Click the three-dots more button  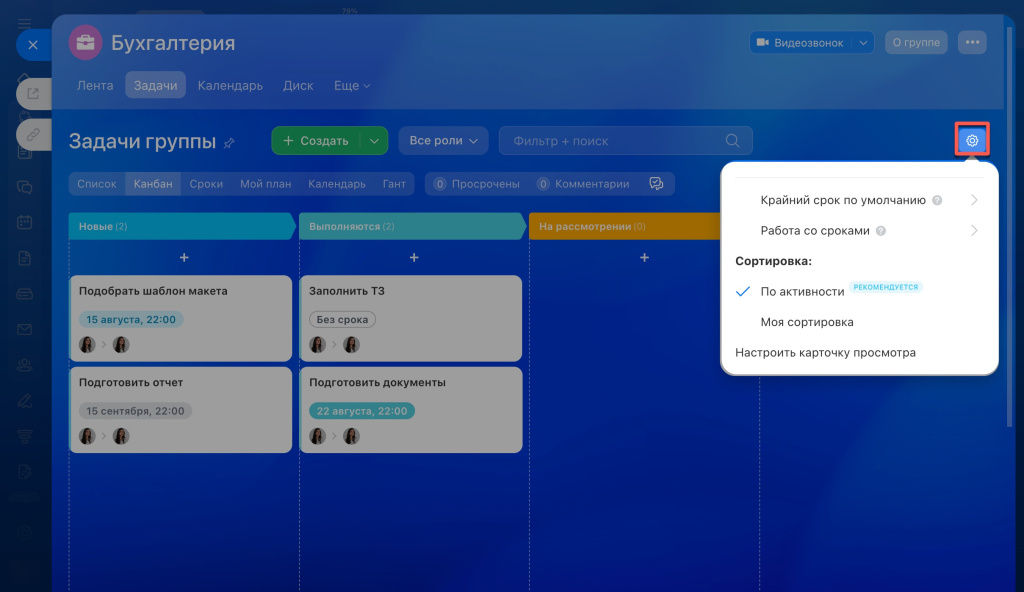tap(972, 42)
